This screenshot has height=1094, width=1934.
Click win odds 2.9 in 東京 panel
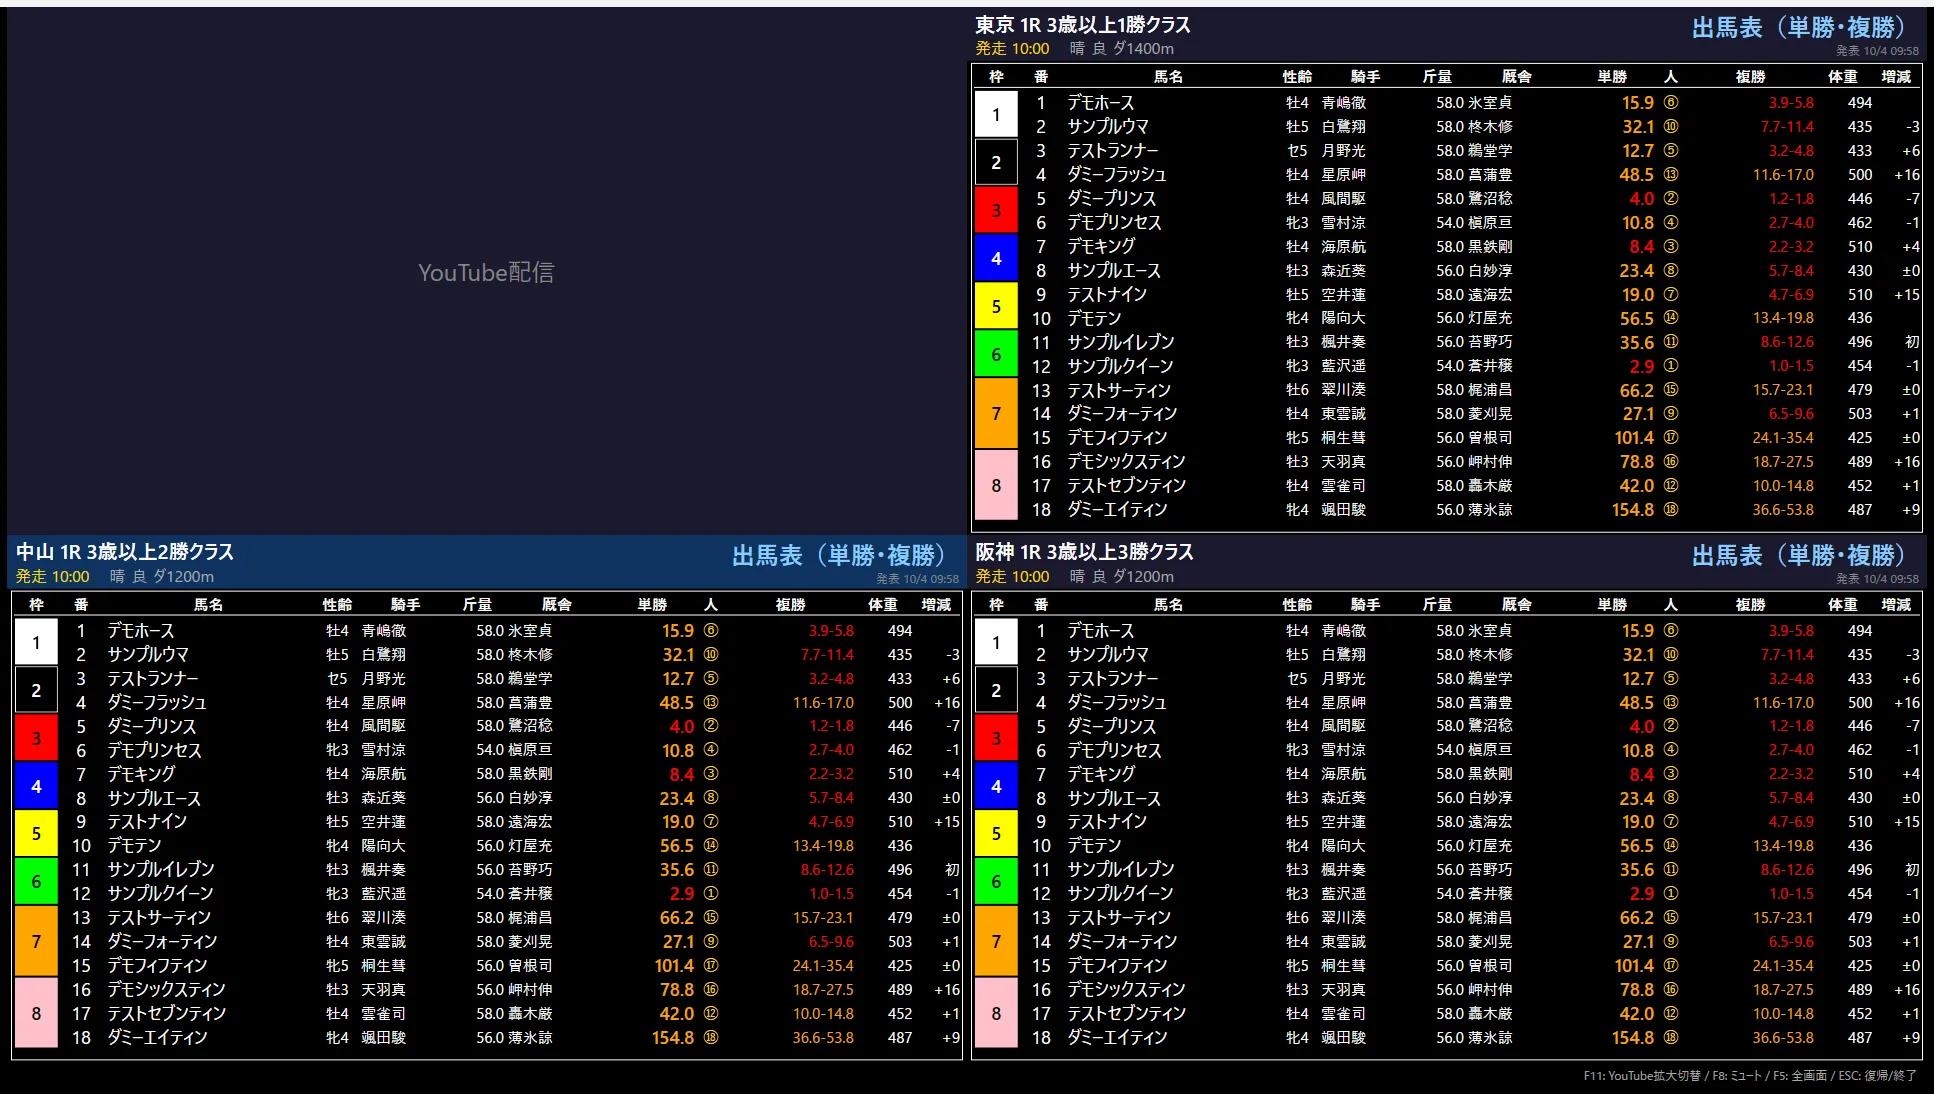[x=1641, y=367]
